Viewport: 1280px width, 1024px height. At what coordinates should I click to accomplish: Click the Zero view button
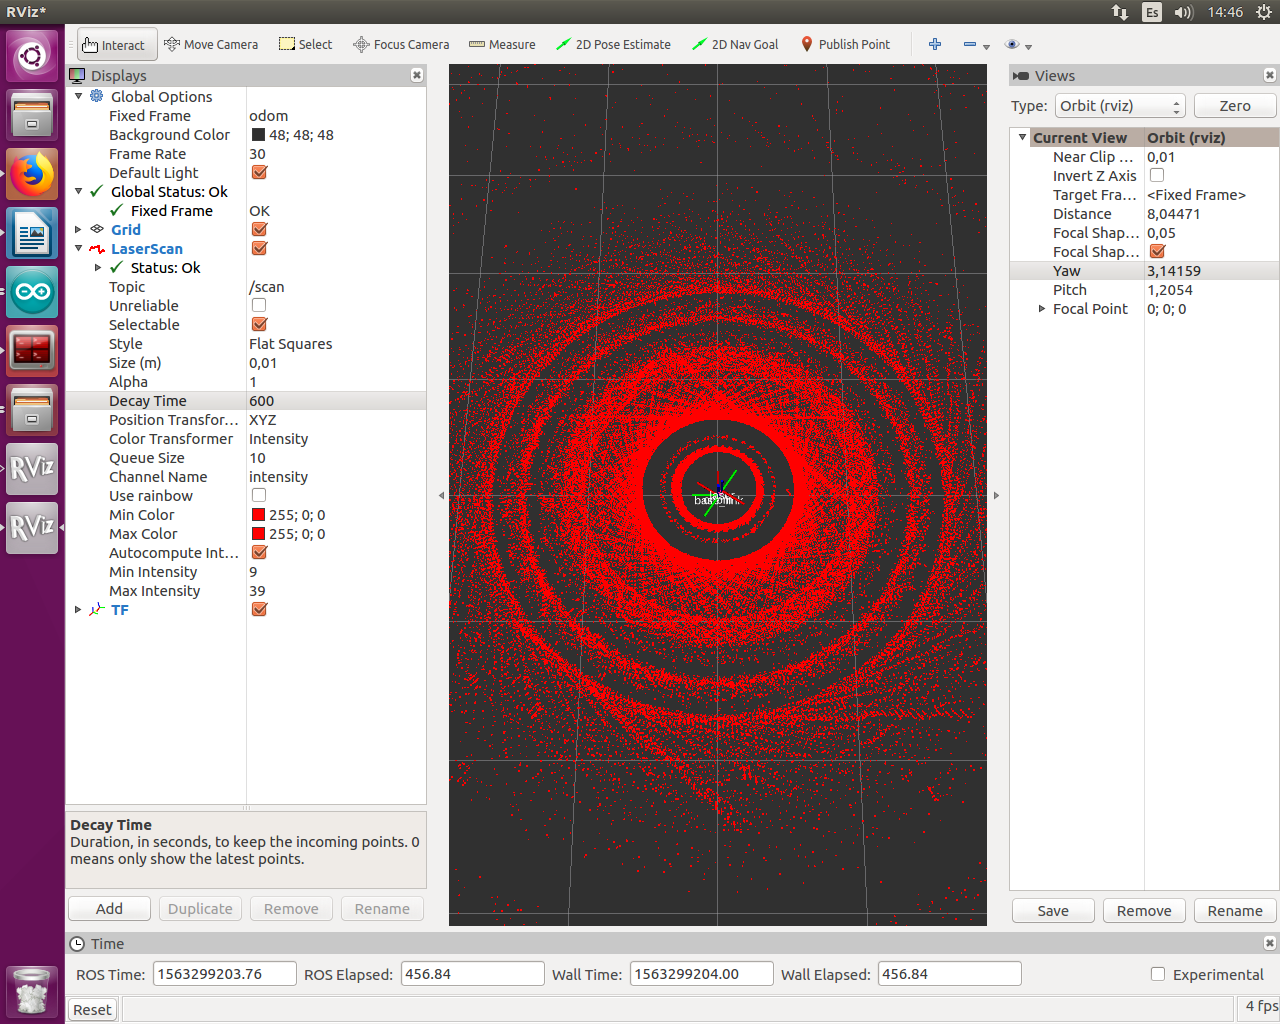pyautogui.click(x=1235, y=106)
